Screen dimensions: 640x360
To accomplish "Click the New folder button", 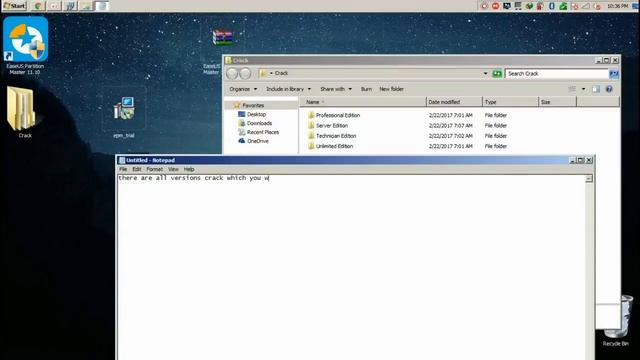I will click(x=391, y=89).
